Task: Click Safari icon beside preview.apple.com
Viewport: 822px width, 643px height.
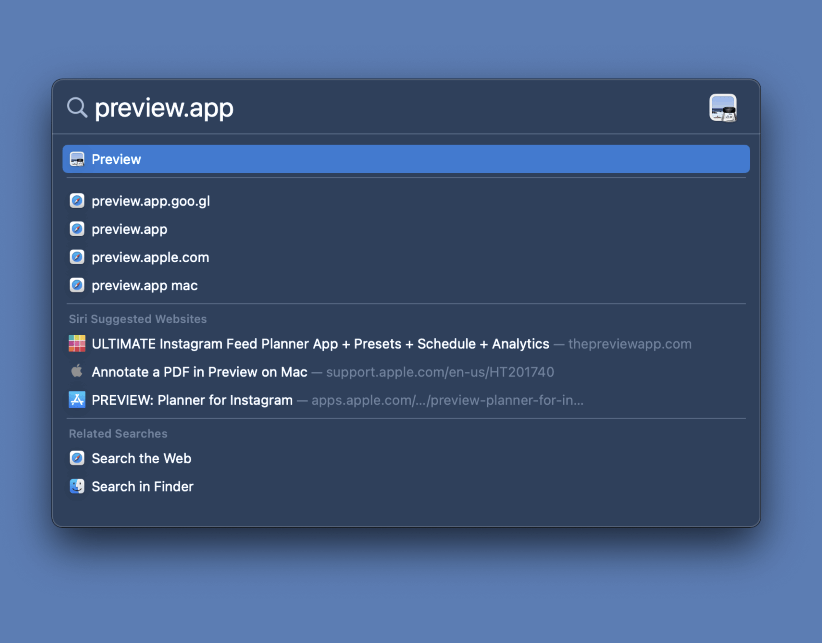Action: [x=77, y=257]
